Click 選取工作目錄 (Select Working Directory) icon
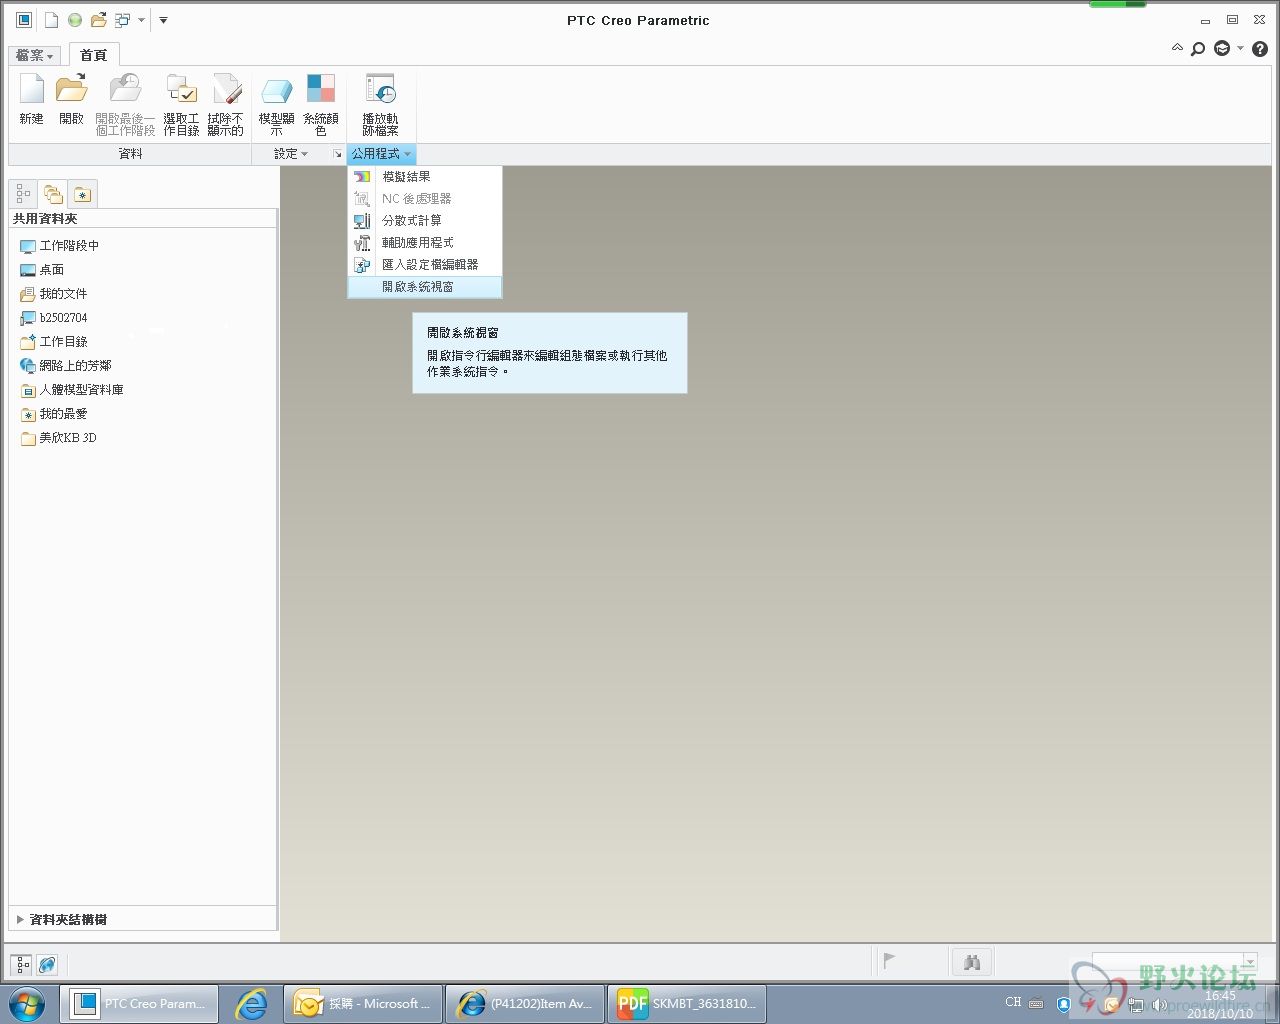The height and width of the screenshot is (1024, 1280). coord(181,89)
